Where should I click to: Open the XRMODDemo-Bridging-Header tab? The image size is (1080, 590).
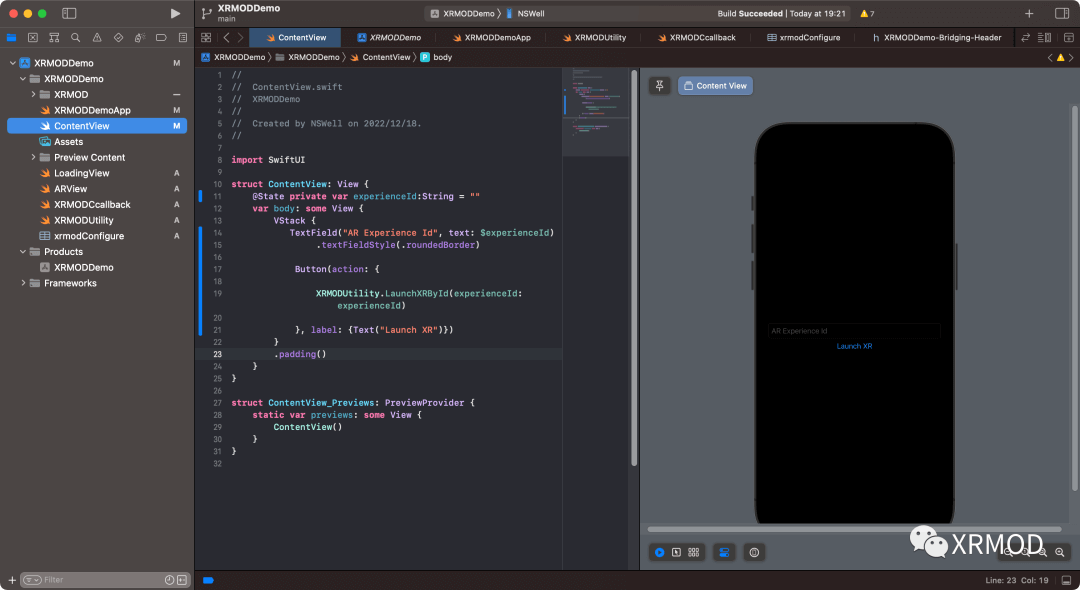935,38
